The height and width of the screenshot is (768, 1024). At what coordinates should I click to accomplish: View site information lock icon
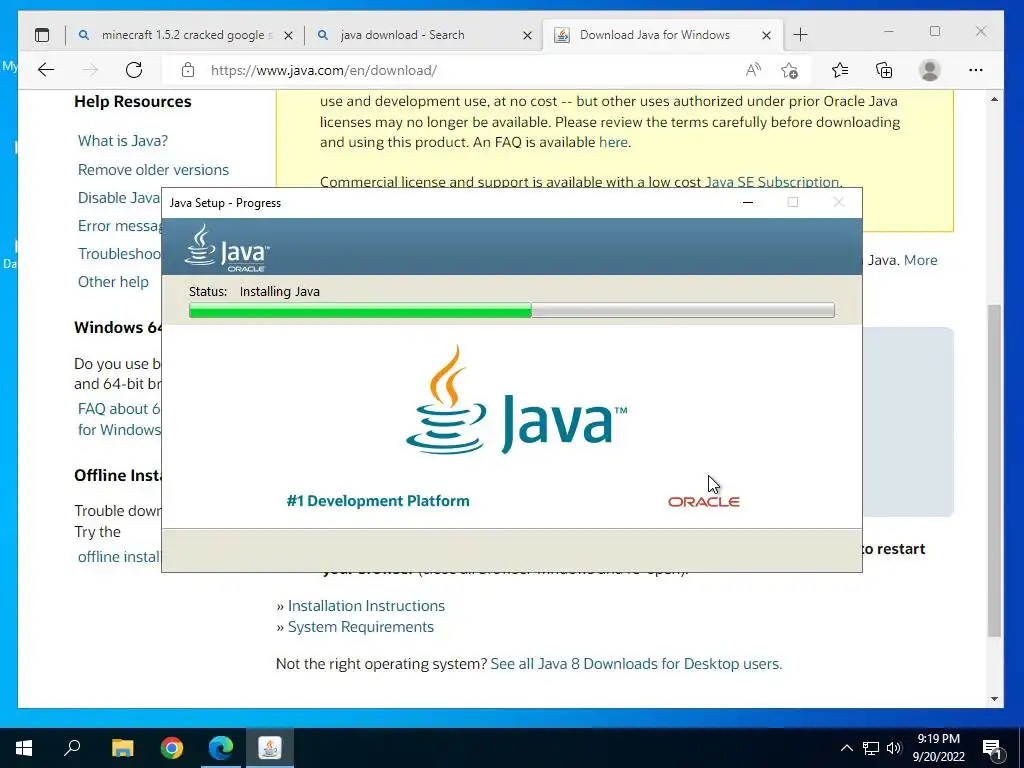pos(188,70)
